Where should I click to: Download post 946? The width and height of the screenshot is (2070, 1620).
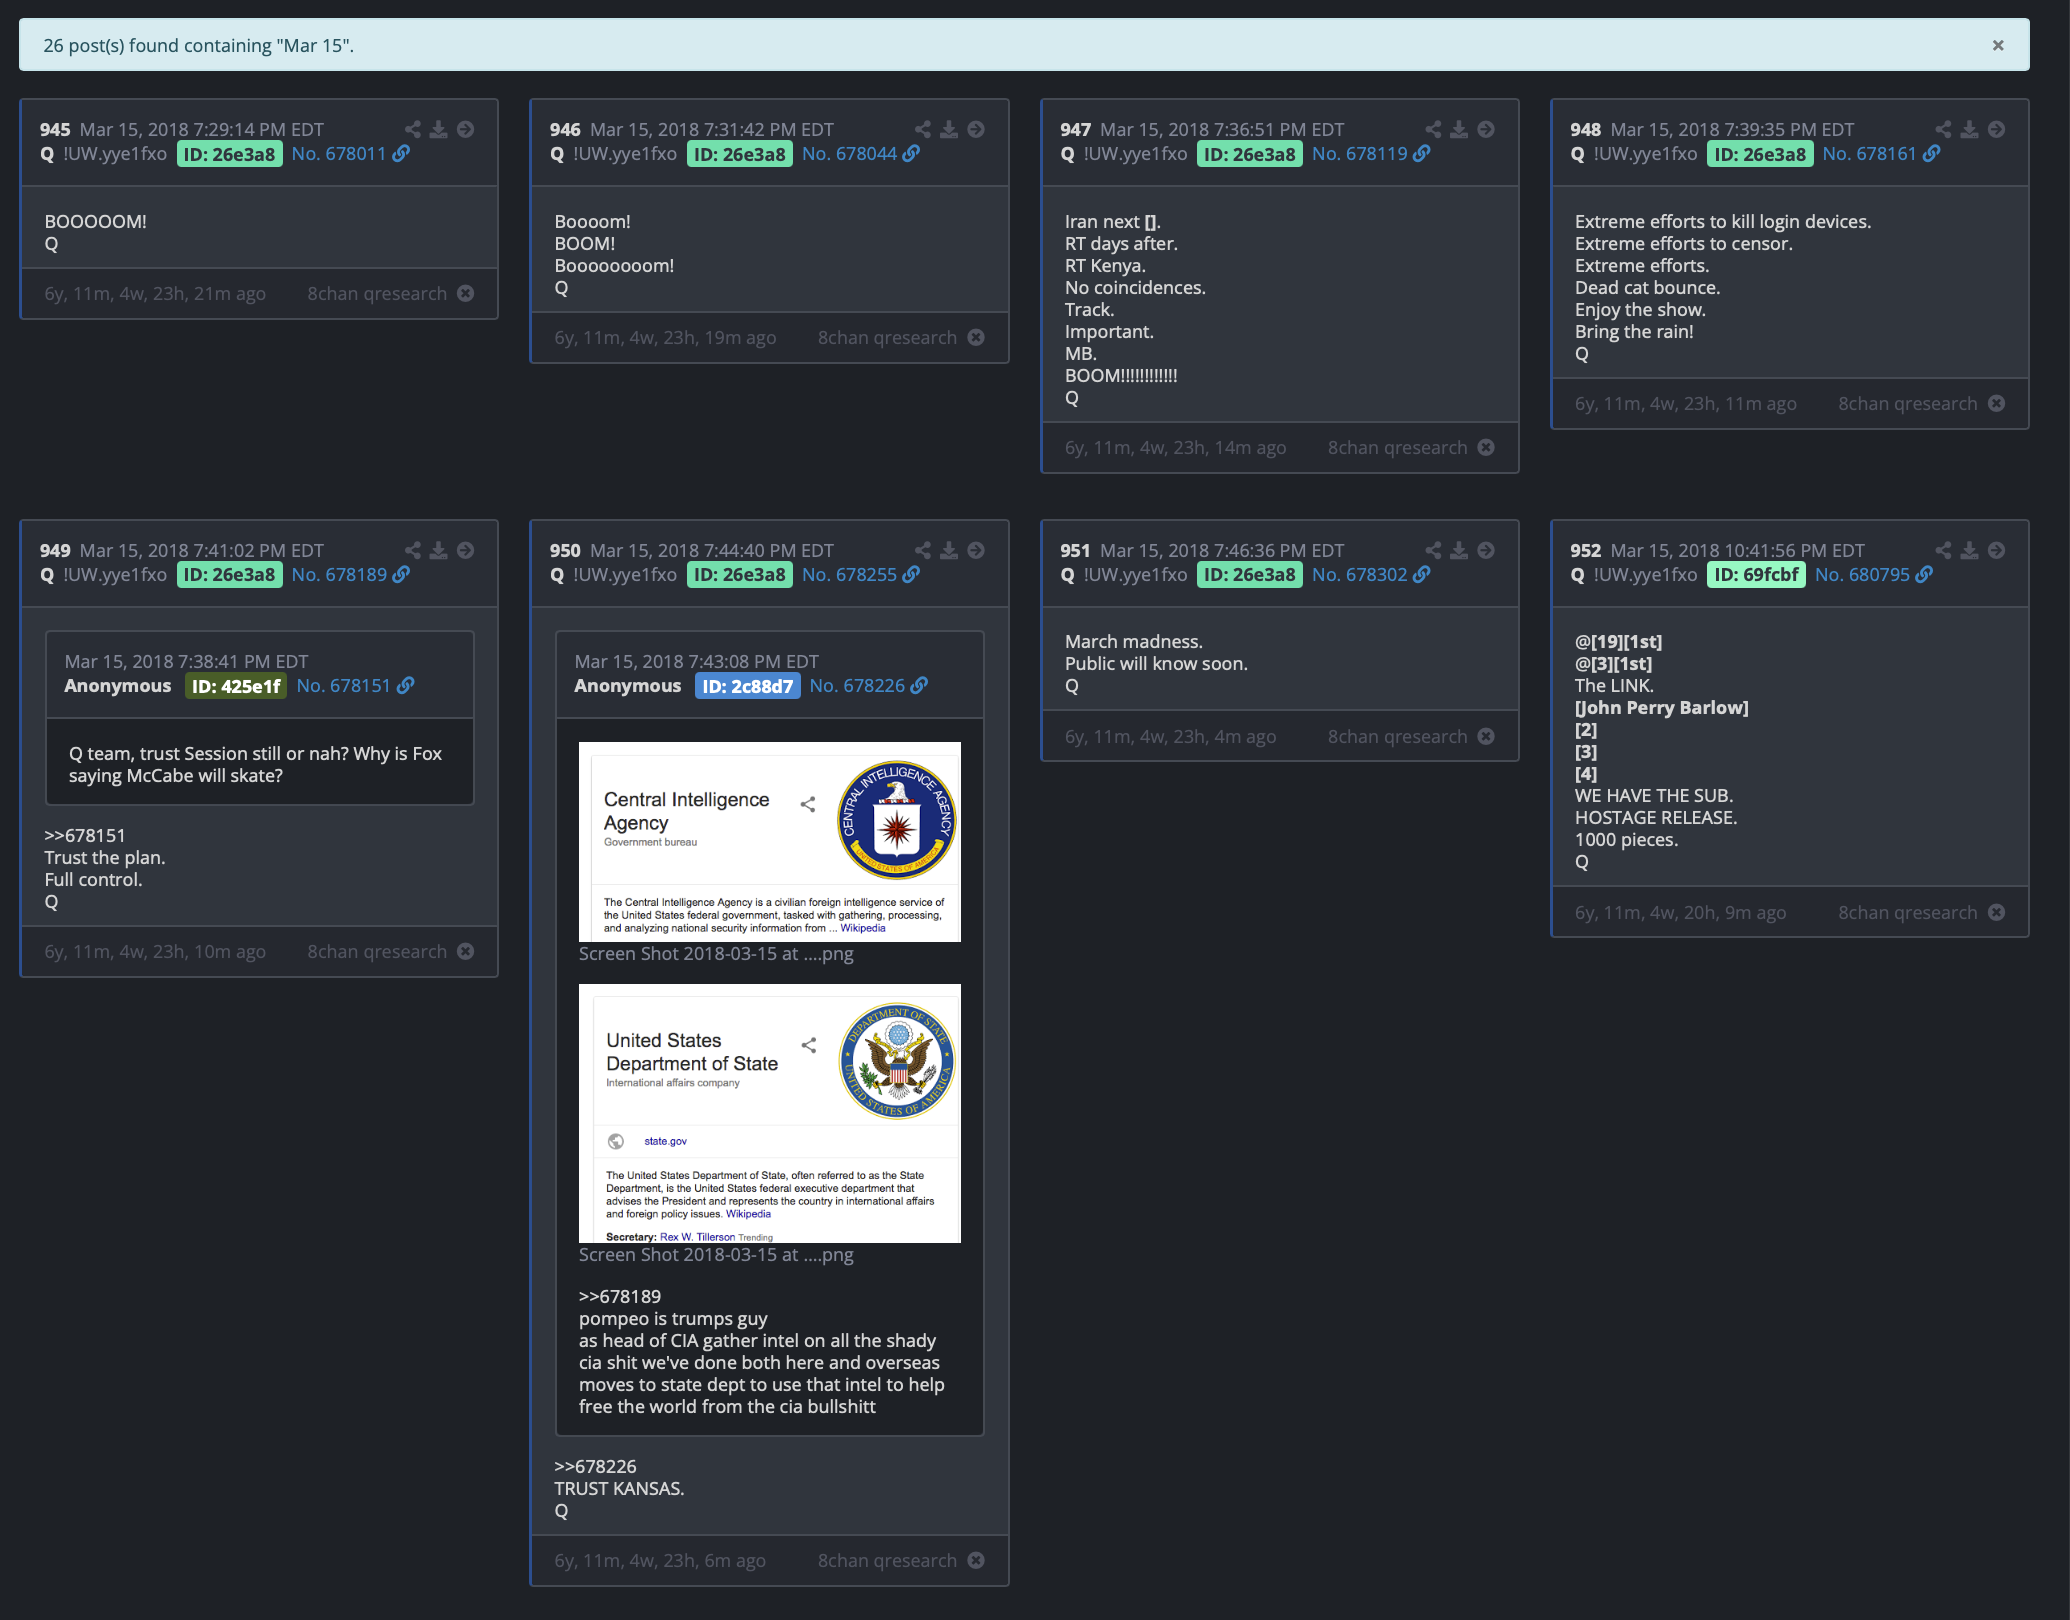tap(949, 129)
